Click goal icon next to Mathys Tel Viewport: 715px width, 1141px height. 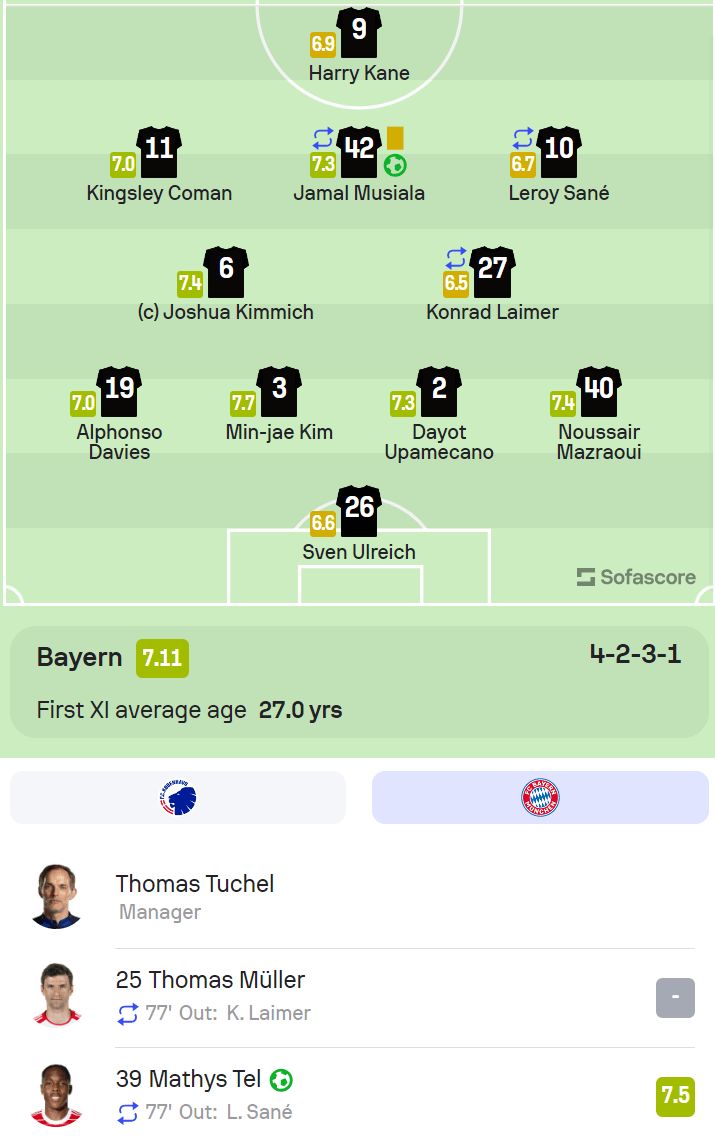click(281, 1080)
